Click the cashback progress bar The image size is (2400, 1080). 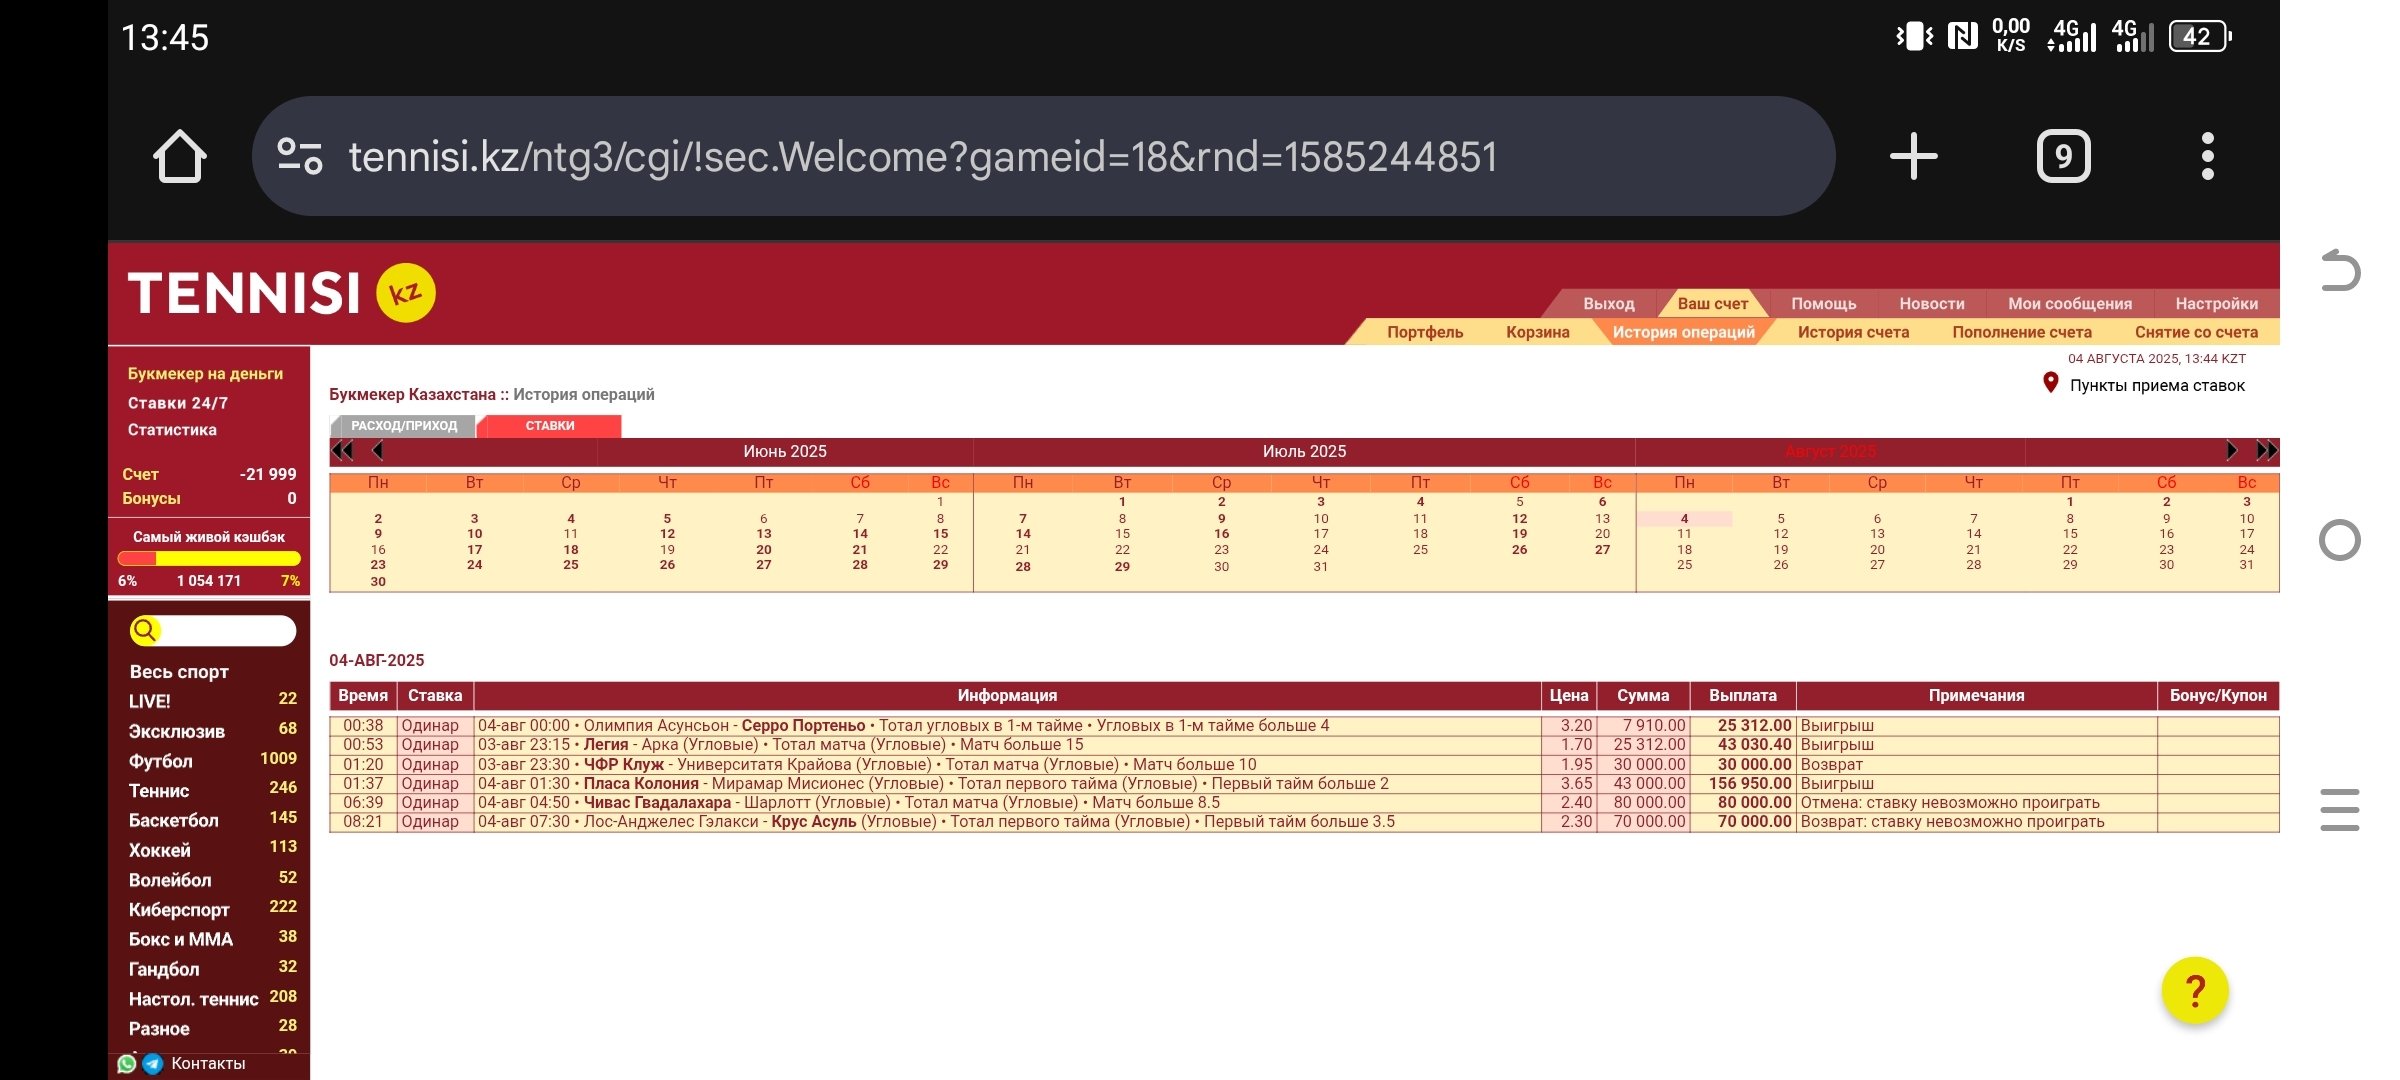tap(209, 559)
